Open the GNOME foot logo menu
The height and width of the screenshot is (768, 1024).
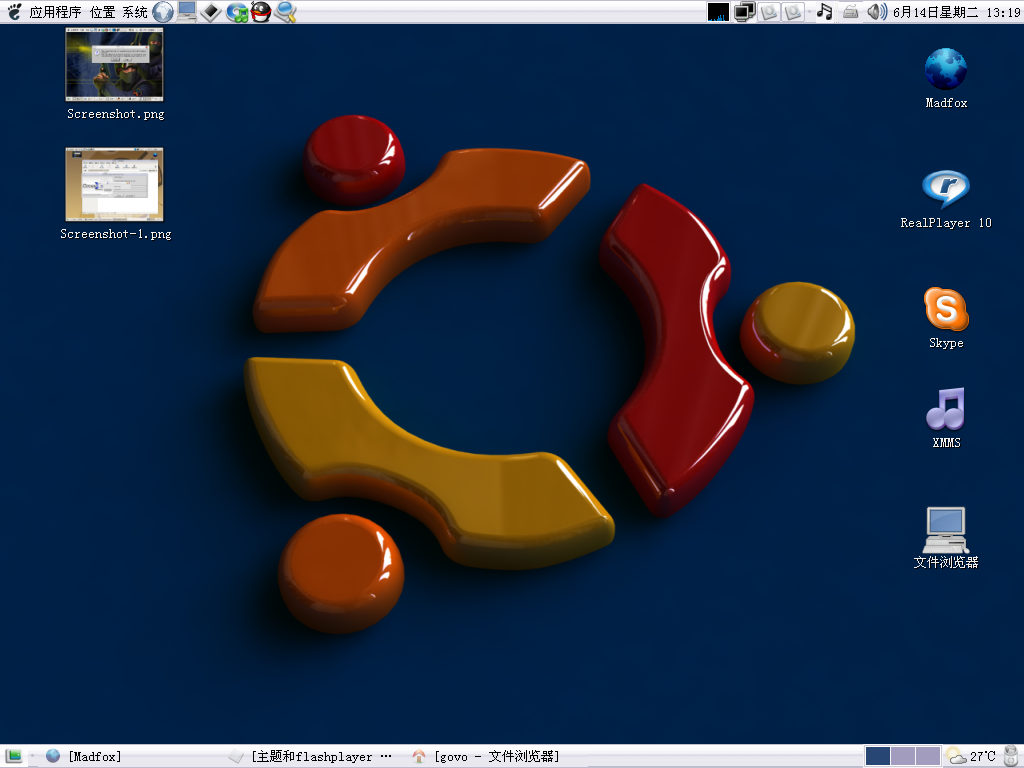point(14,12)
